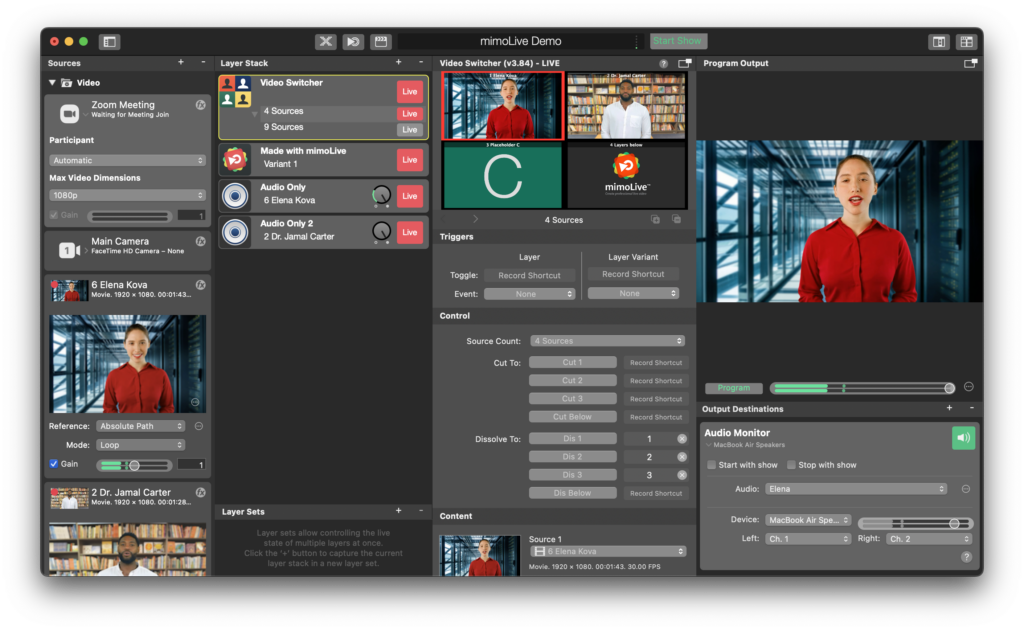Click the audio level knob on Audio Only layer
The image size is (1024, 630).
pos(380,196)
